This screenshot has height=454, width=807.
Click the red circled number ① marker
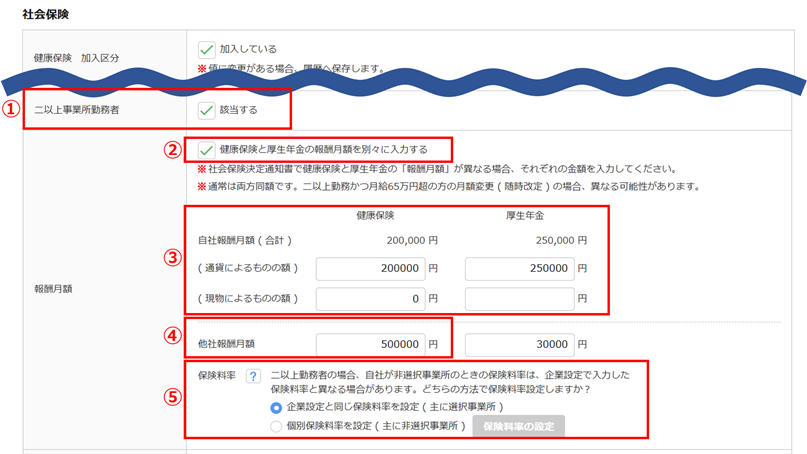(11, 110)
